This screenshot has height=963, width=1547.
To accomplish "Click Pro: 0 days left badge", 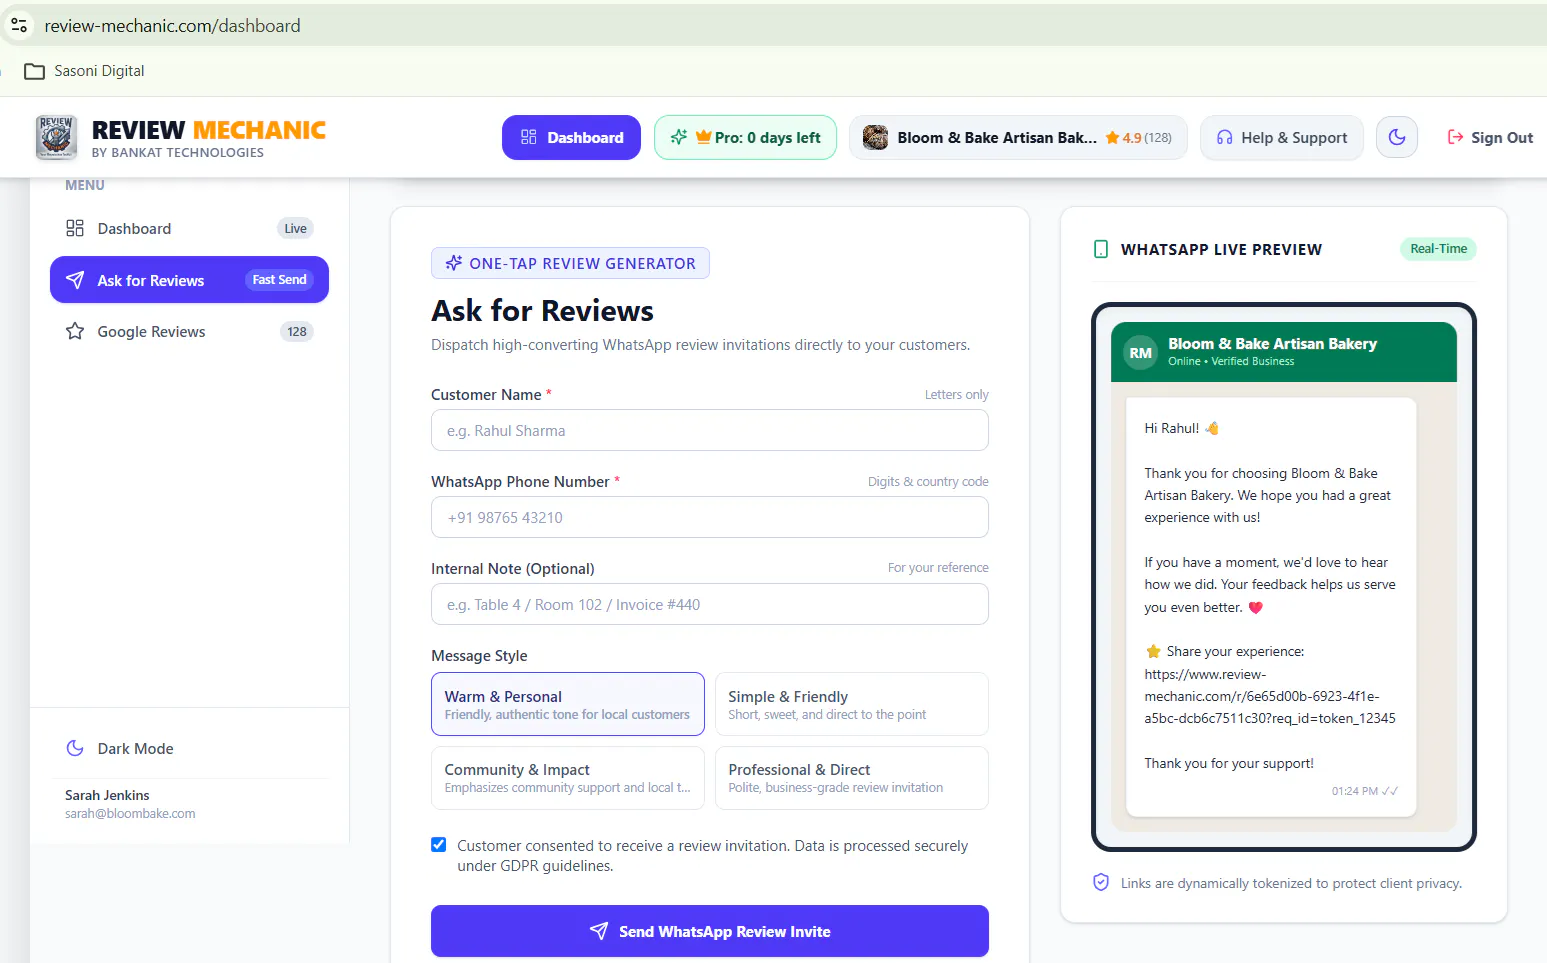I will tap(745, 137).
